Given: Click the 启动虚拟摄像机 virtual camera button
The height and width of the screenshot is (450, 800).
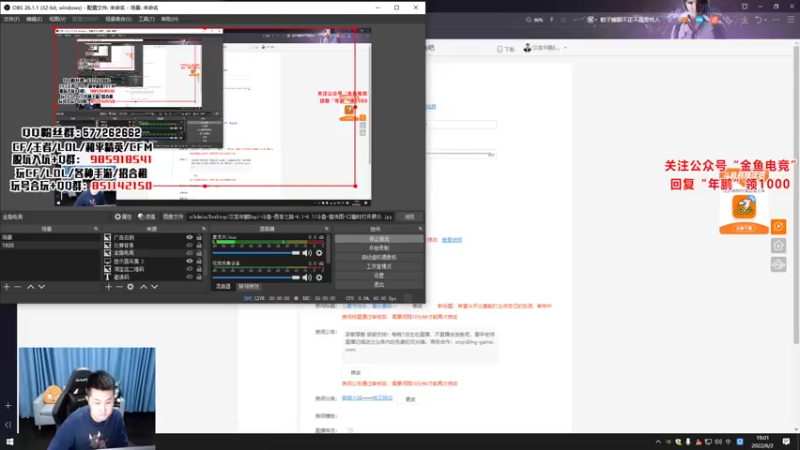Looking at the screenshot, I should point(379,257).
